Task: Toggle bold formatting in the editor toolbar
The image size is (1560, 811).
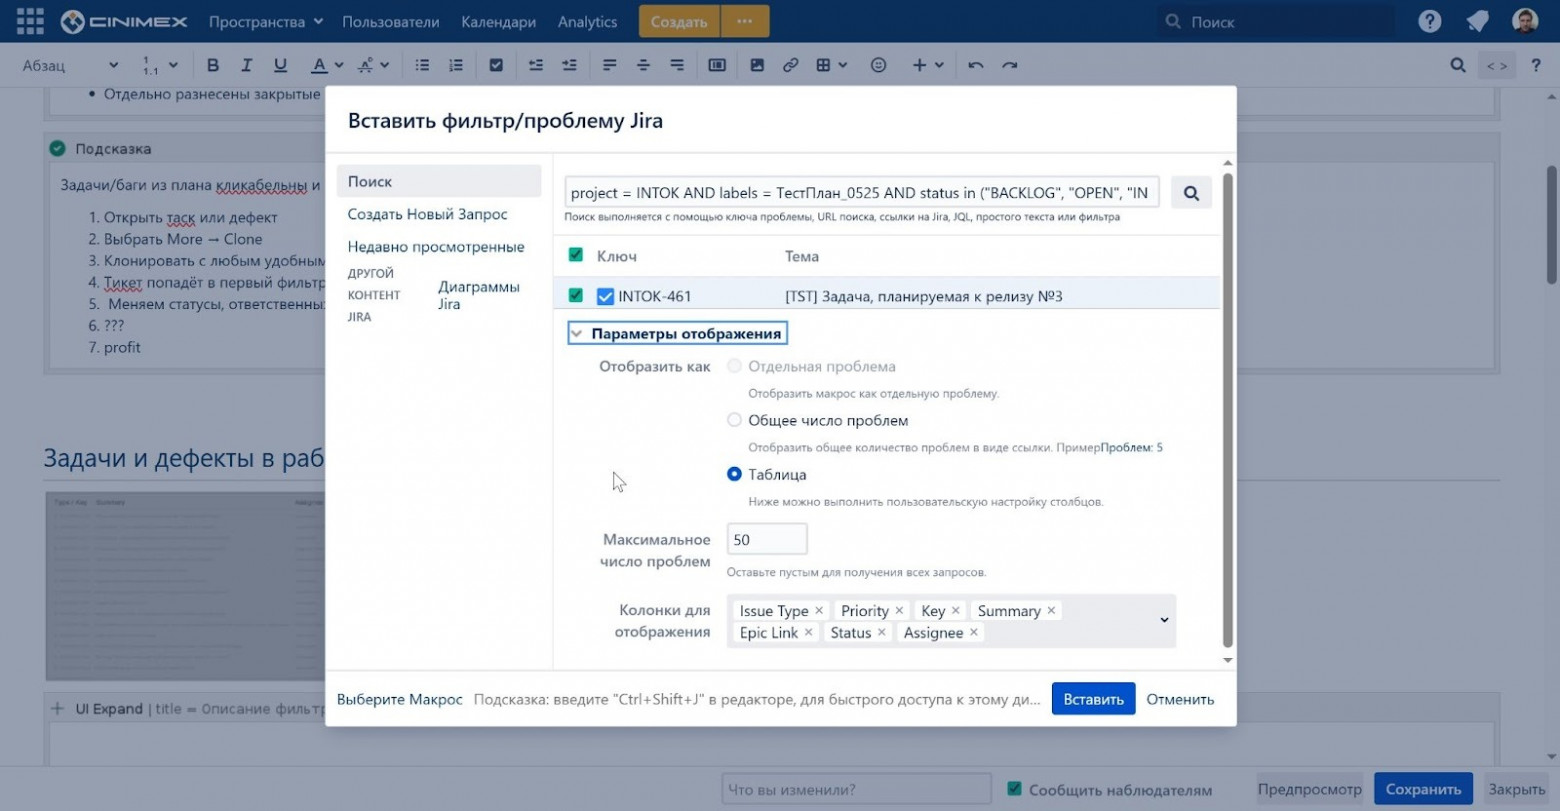Action: [x=212, y=64]
